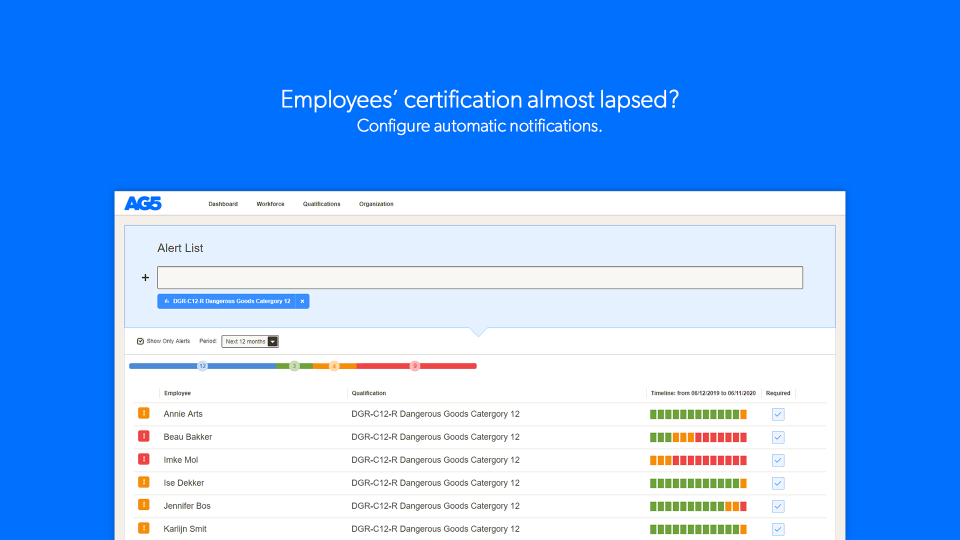Toggle the Show Only Alerts checkbox

(x=141, y=341)
